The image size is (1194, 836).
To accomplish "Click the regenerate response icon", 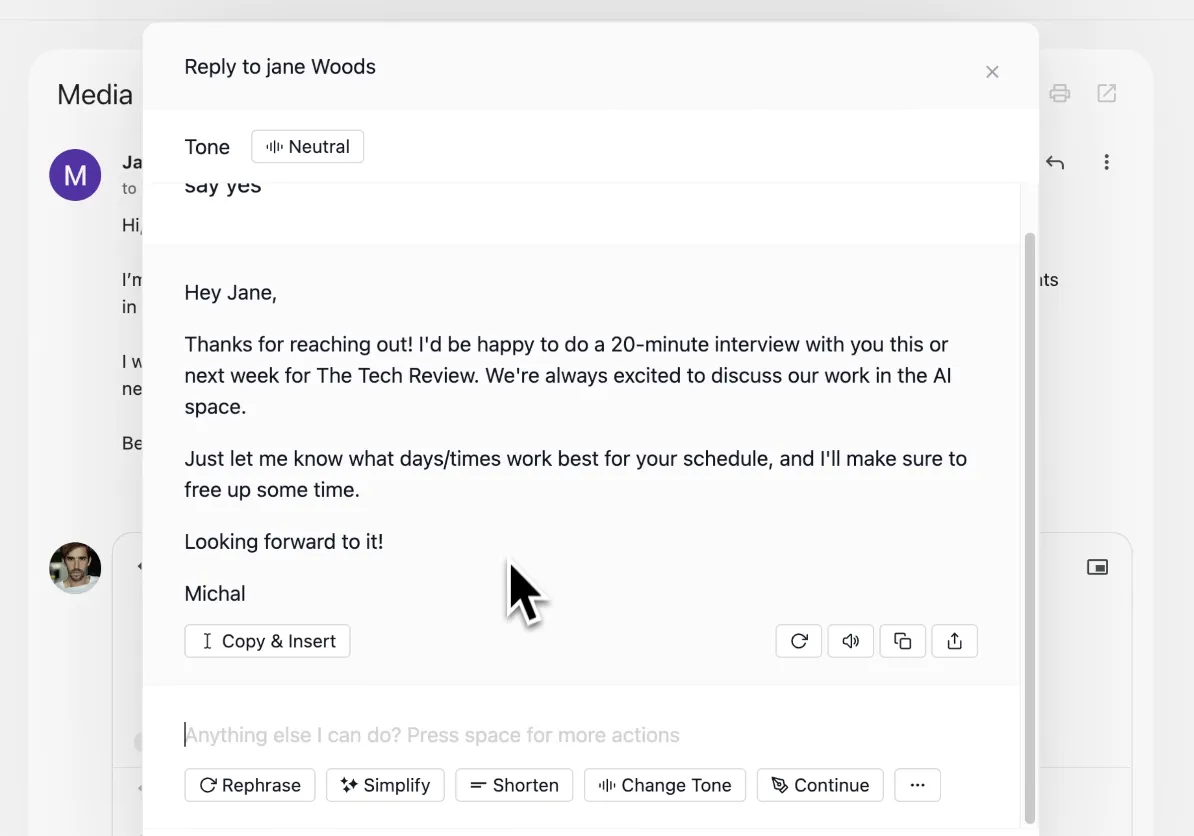I will [799, 641].
